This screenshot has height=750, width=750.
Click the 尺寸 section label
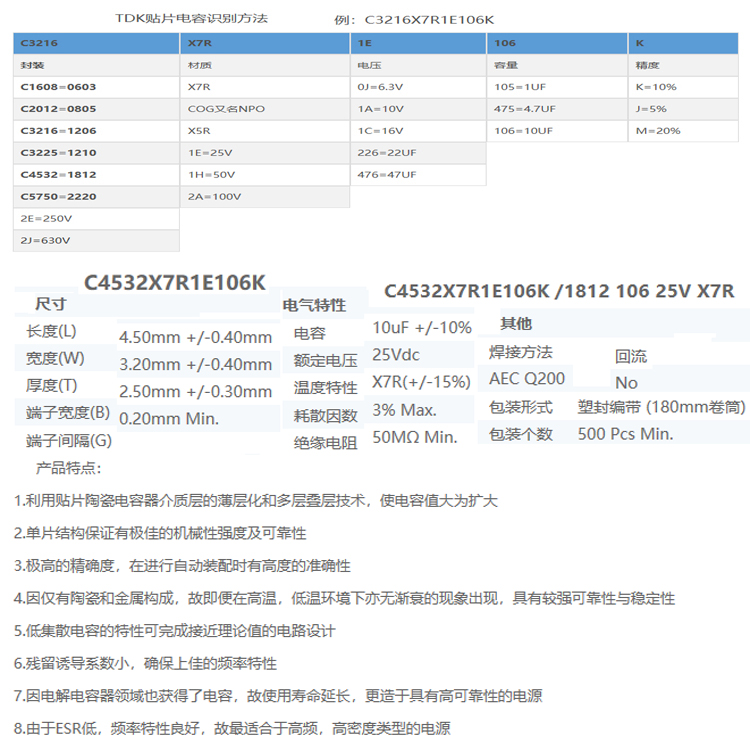[51, 304]
